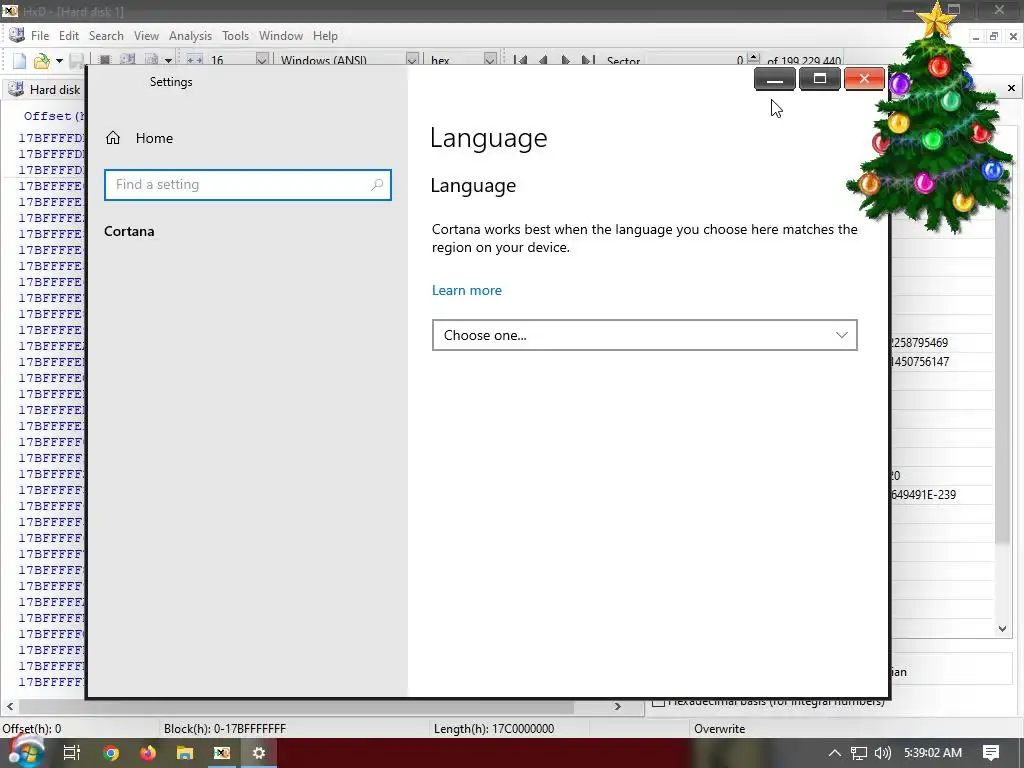Click the HxD first sector navigation button
Image resolution: width=1024 pixels, height=768 pixels.
coord(520,60)
